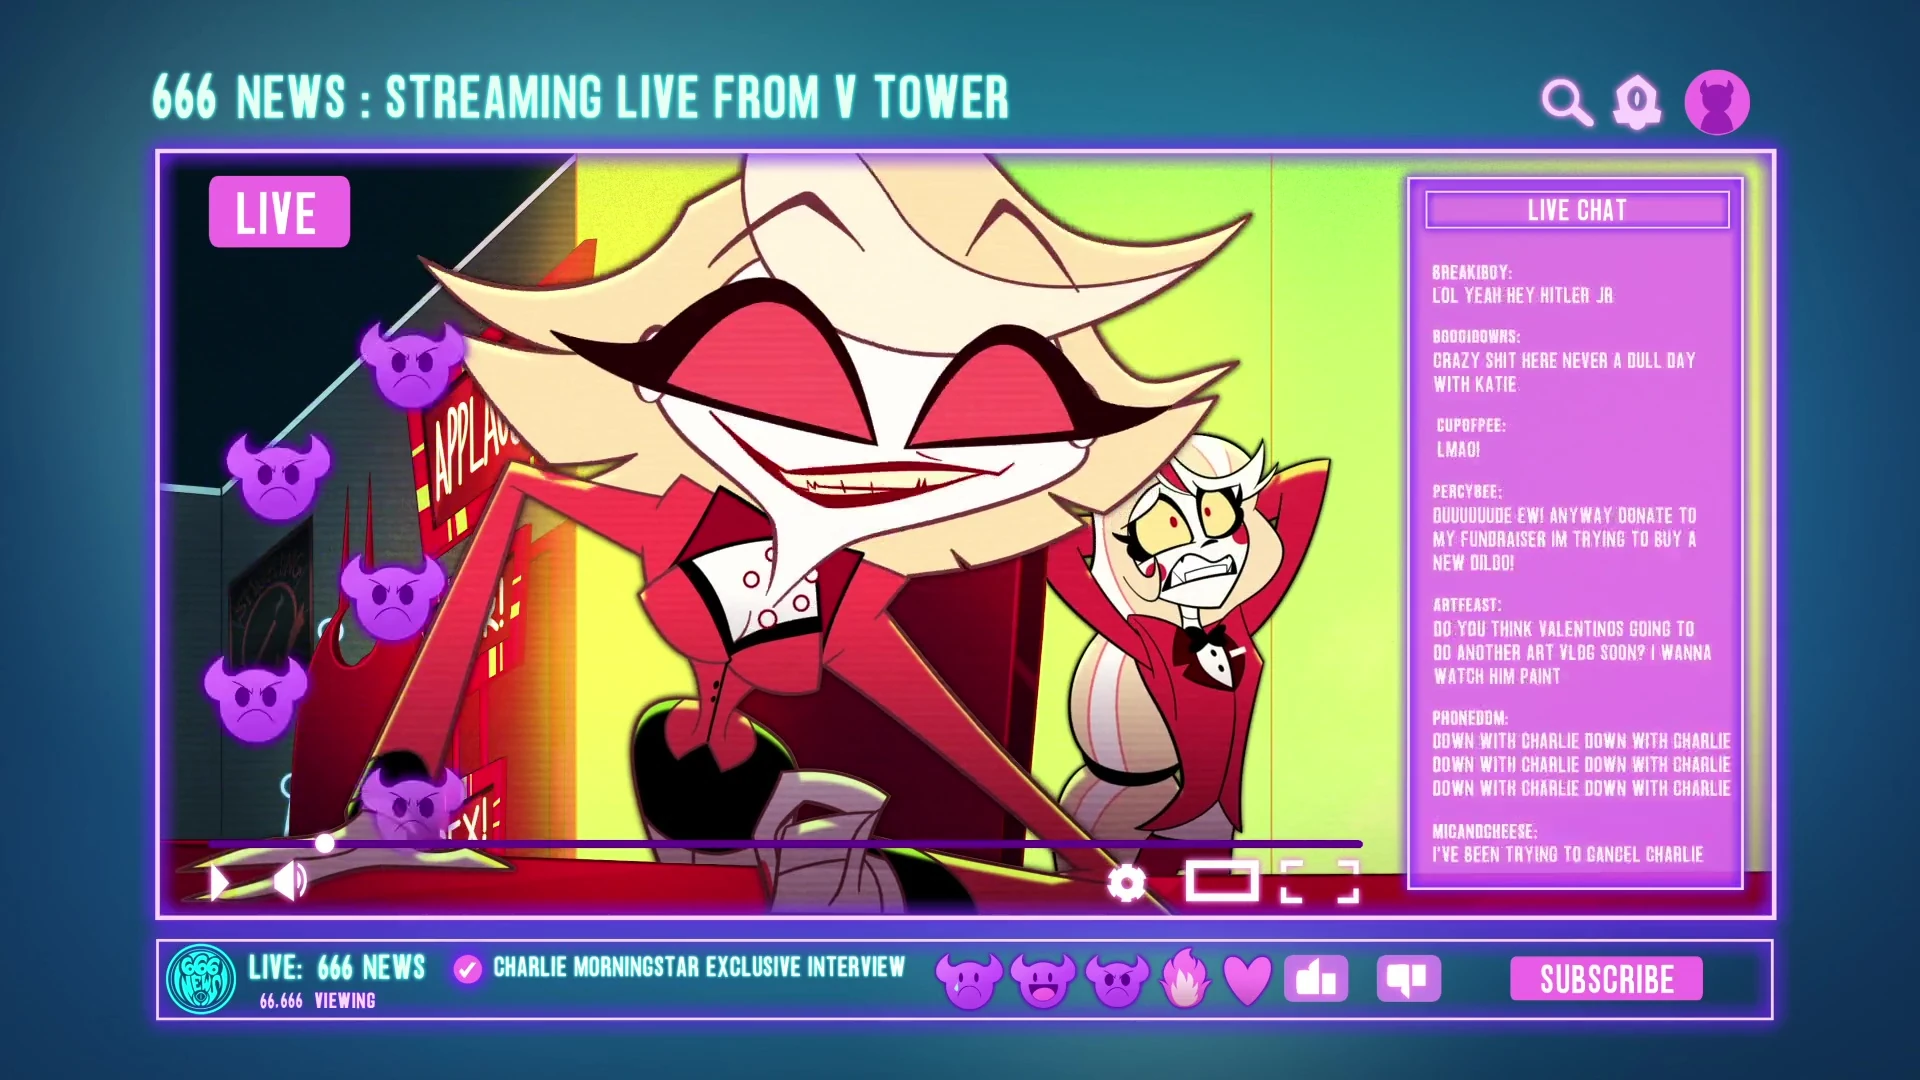
Task: Click the thumbs down dislike button
Action: click(1408, 979)
